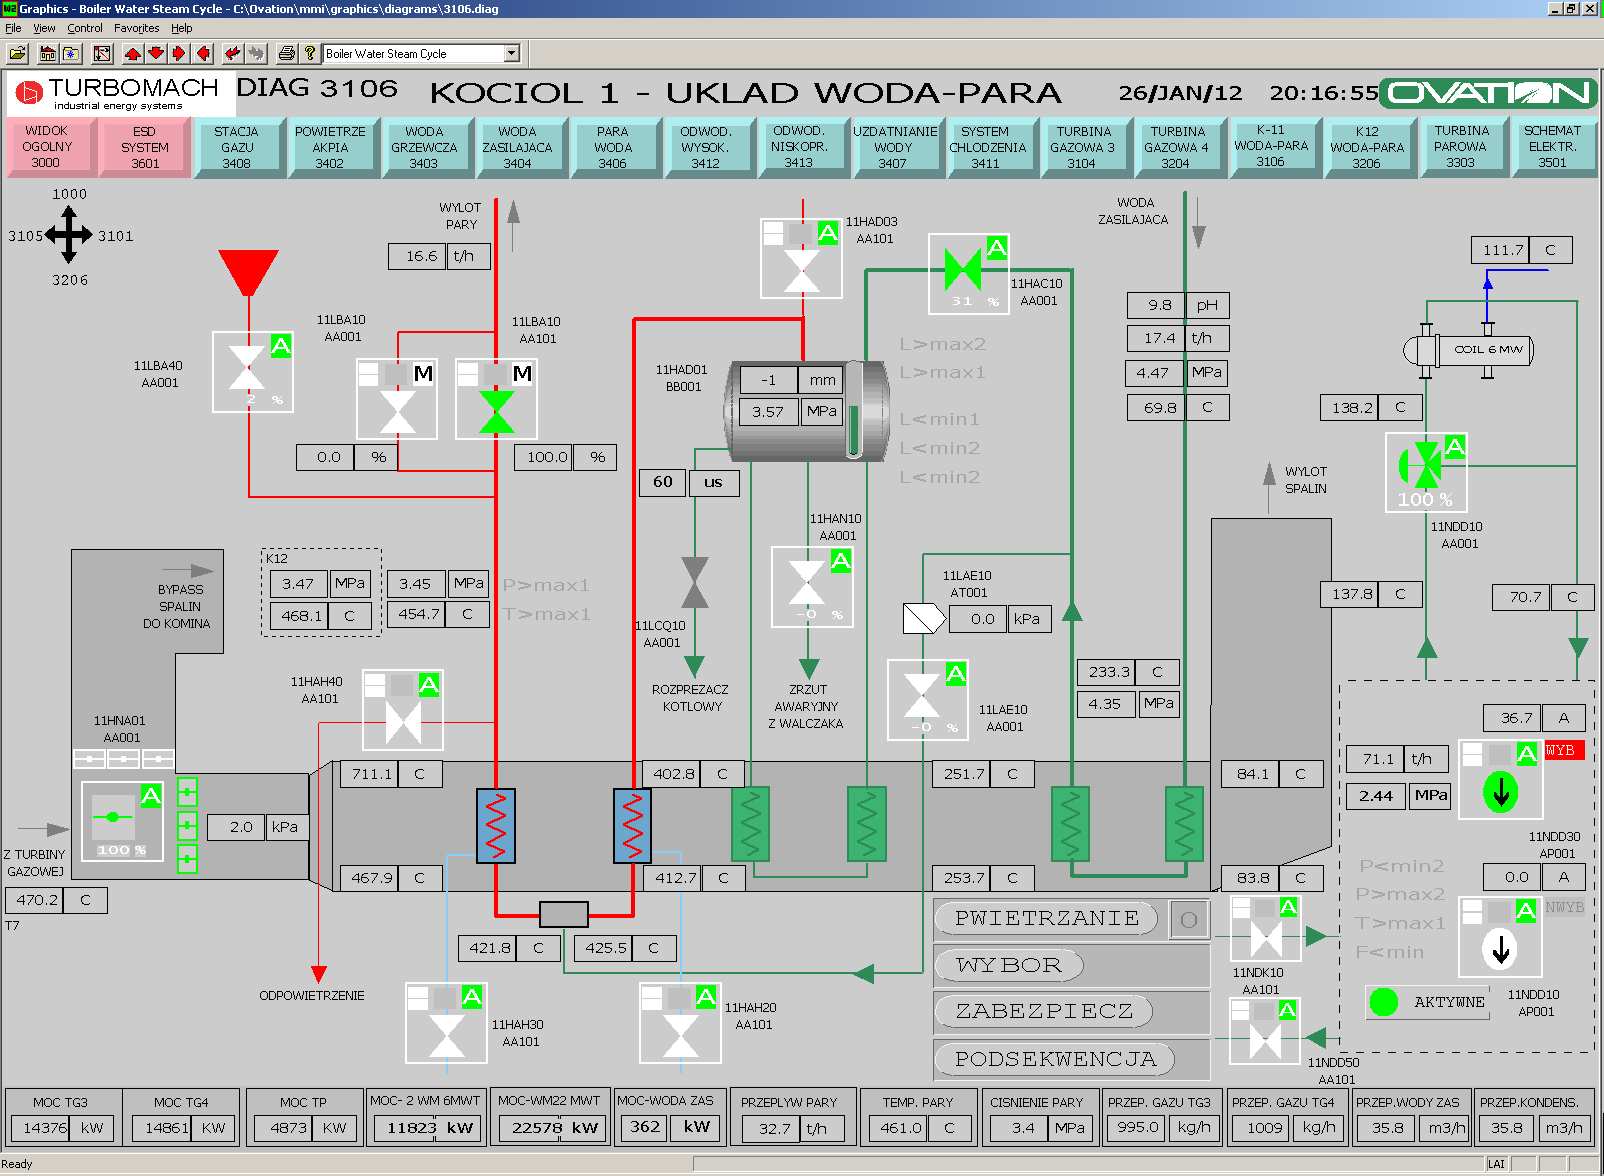Click the yellow question mark help icon
This screenshot has height=1176, width=1604.
click(x=309, y=53)
